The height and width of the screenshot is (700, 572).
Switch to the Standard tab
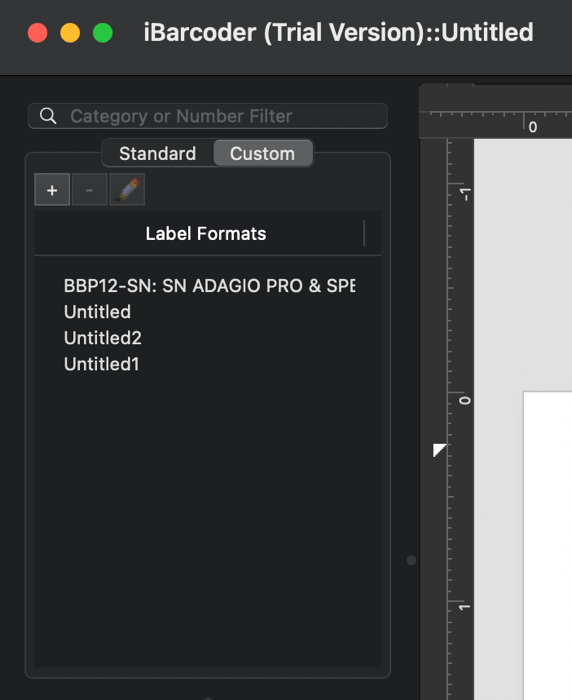158,154
